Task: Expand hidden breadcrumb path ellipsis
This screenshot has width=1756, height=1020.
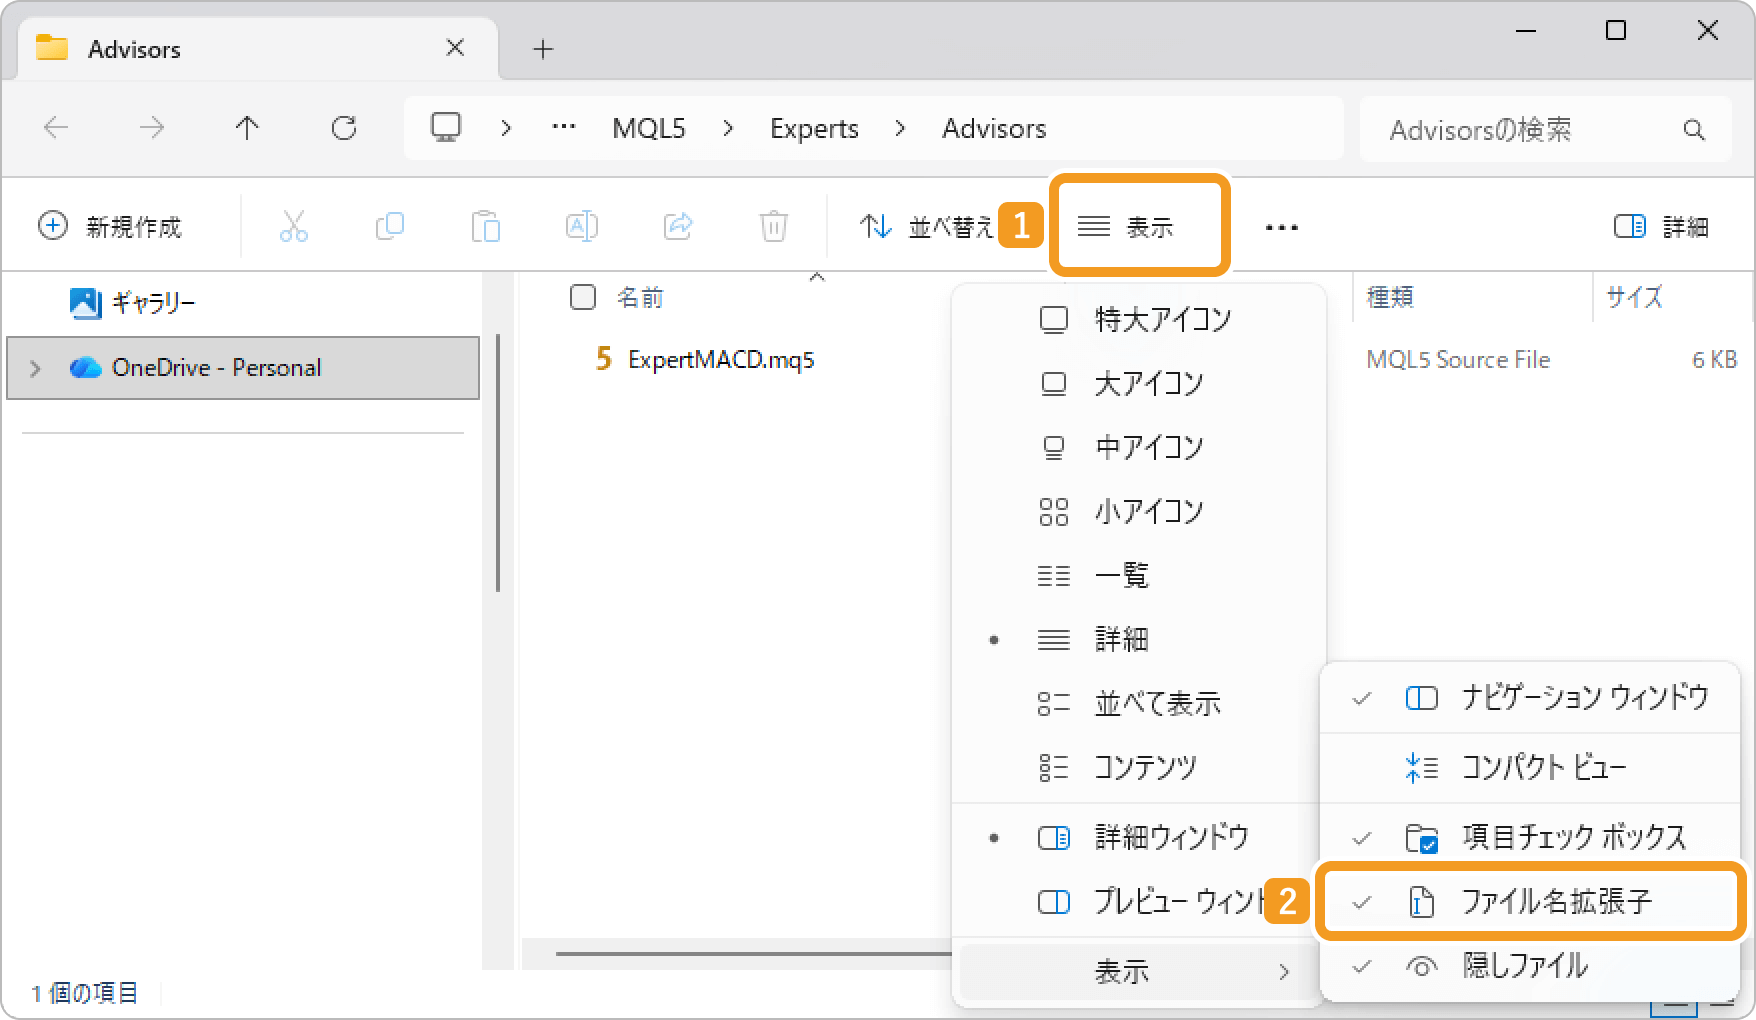Action: click(564, 127)
